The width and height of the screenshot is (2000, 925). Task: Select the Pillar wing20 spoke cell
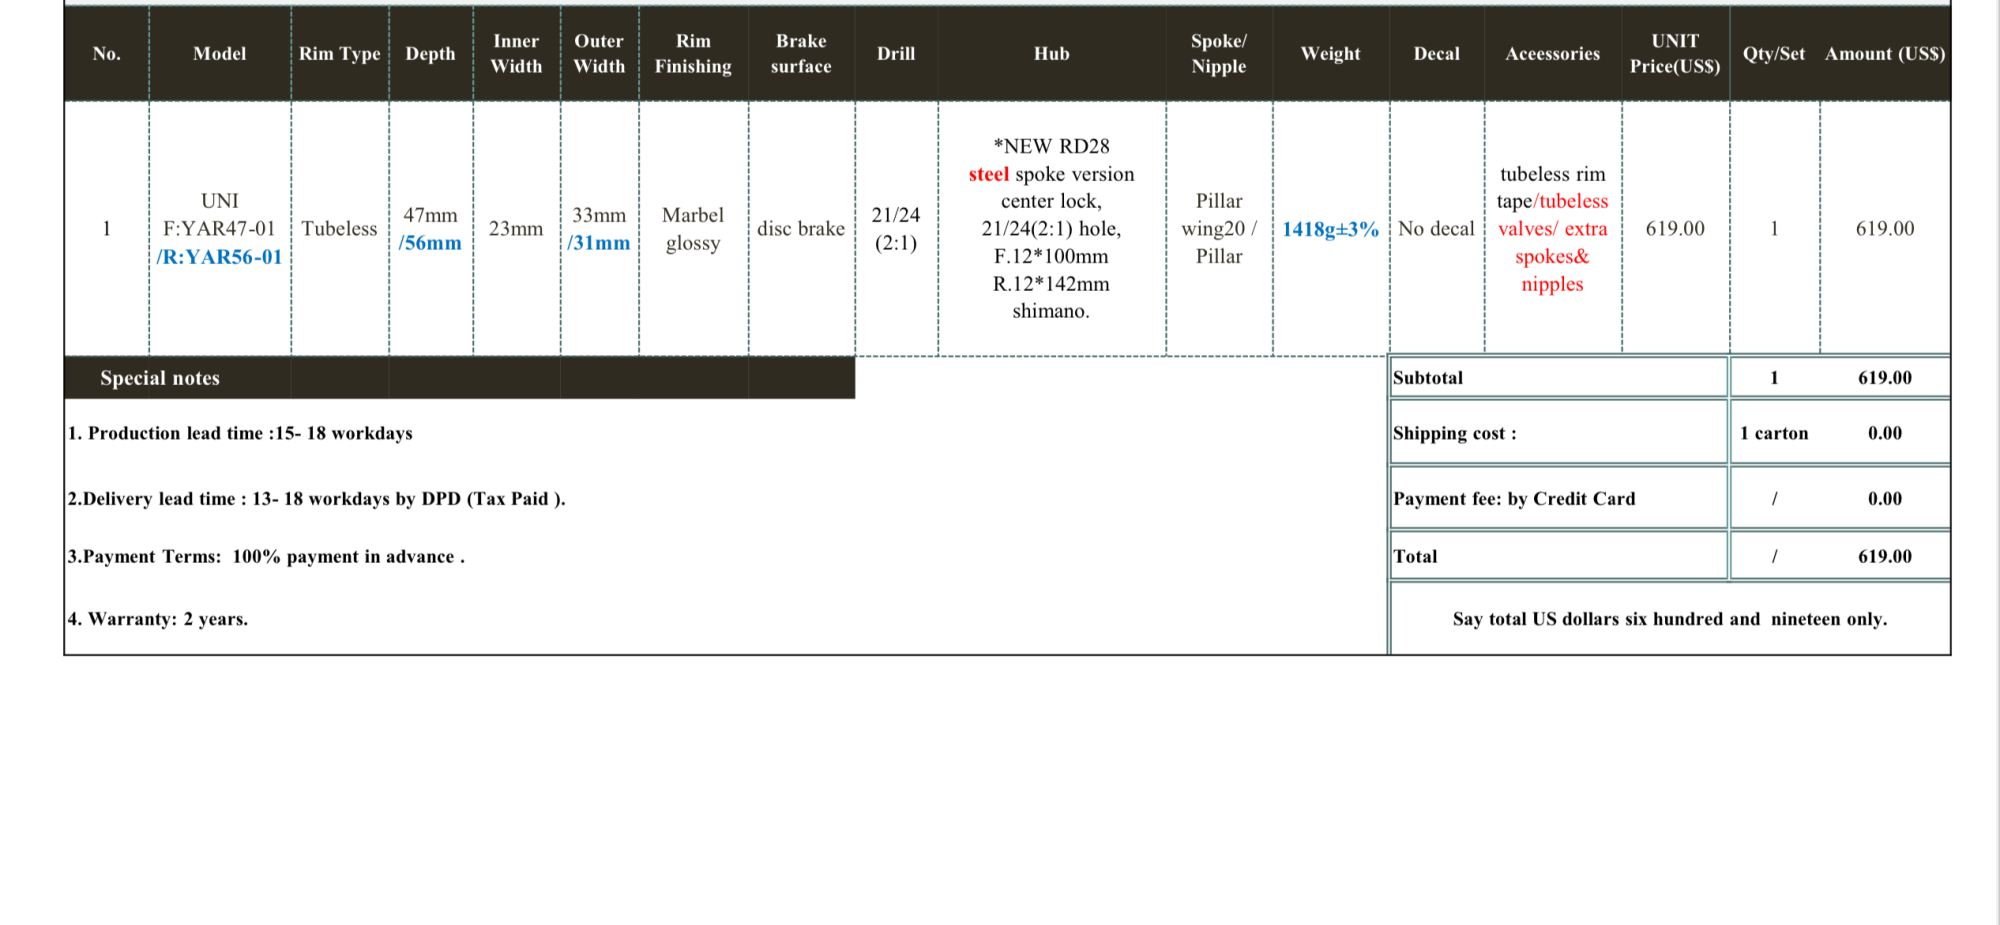pos(1218,229)
